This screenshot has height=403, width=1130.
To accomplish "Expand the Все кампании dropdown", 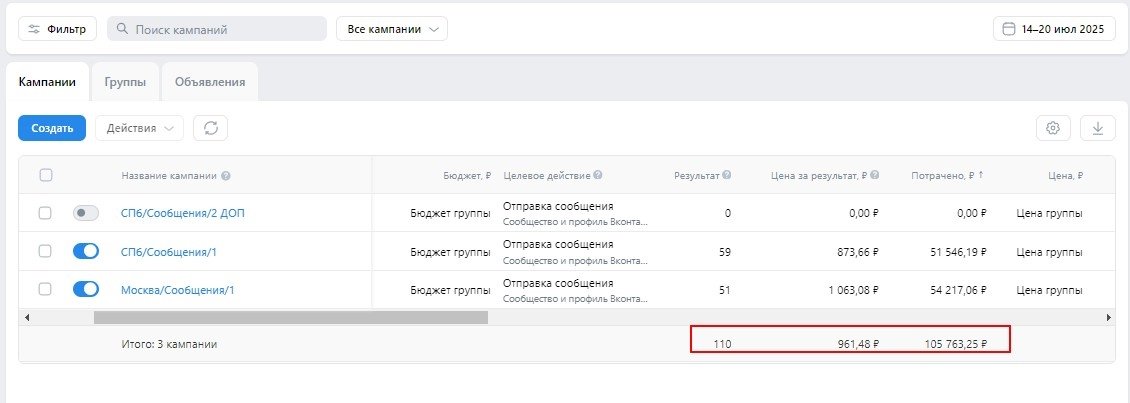I will 392,29.
